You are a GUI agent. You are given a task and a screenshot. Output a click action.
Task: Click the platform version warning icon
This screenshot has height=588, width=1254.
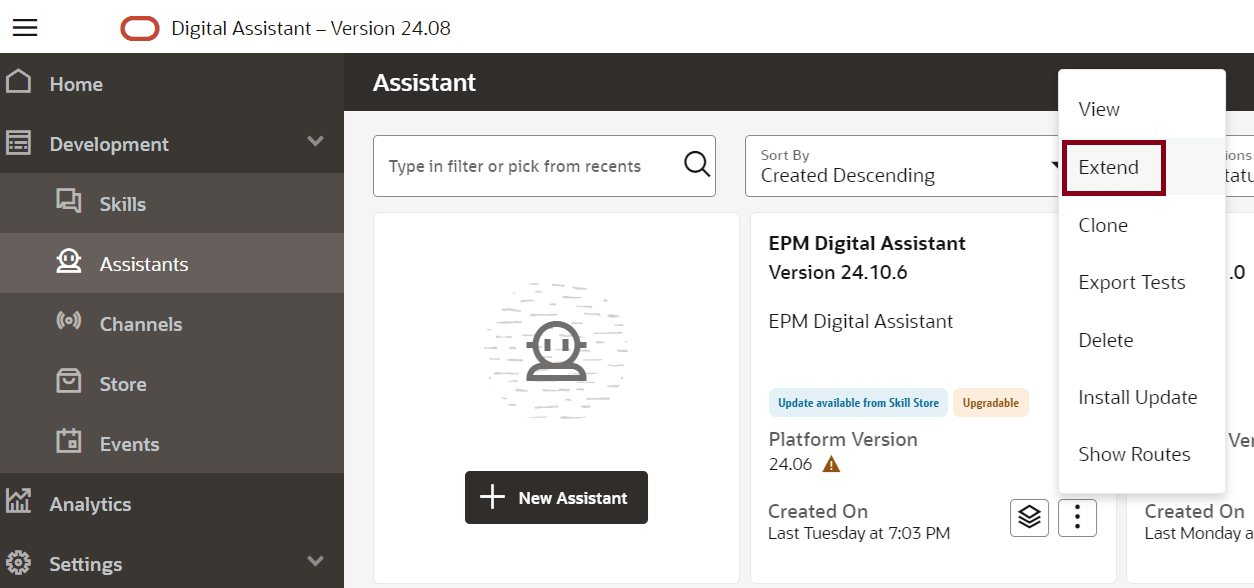pos(831,464)
